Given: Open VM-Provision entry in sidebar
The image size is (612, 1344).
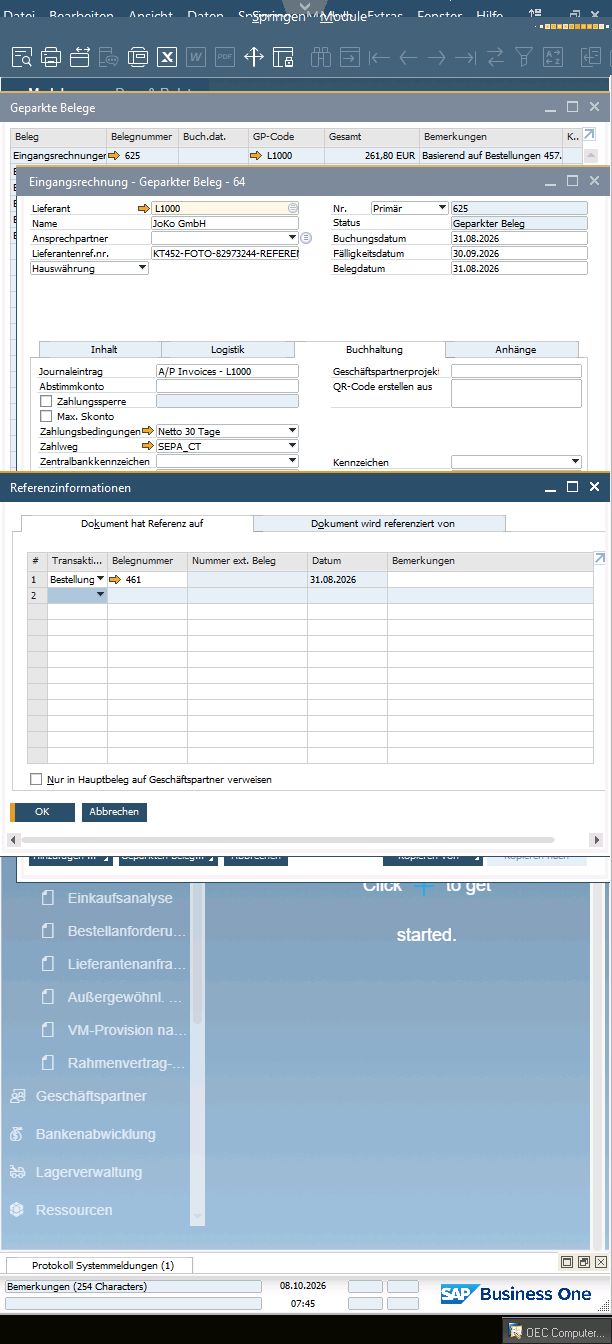Looking at the screenshot, I should click(x=127, y=1030).
